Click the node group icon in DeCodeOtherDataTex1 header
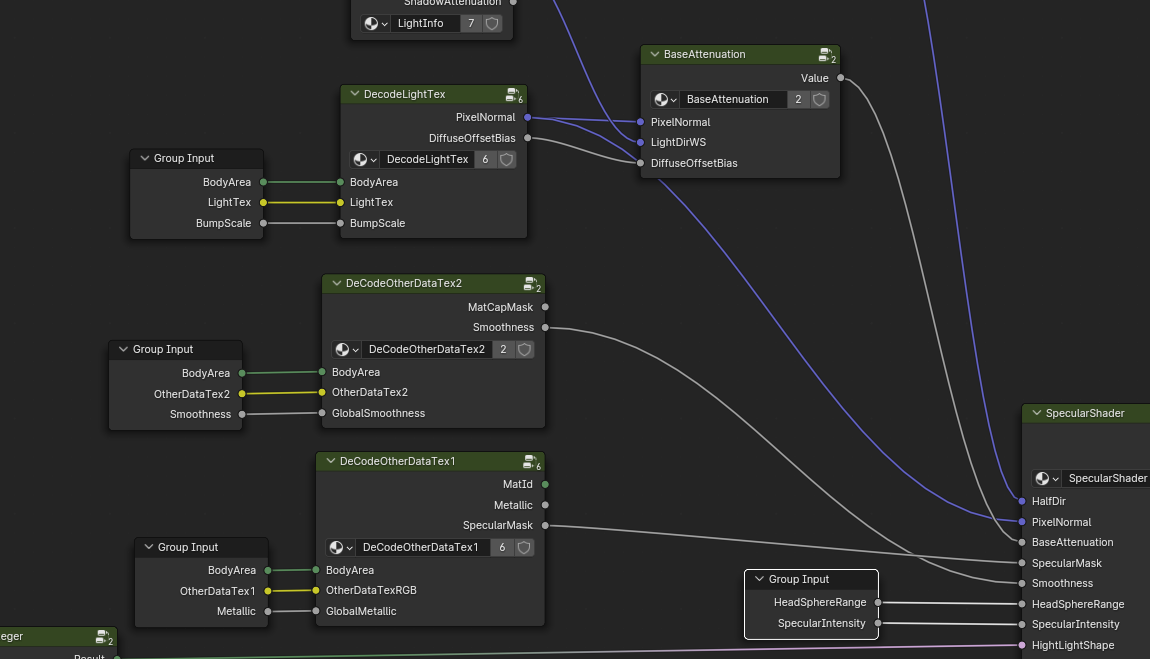Image resolution: width=1150 pixels, height=659 pixels. [531, 462]
